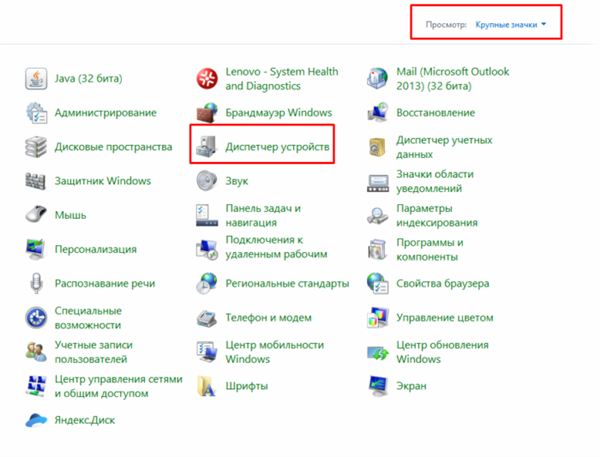This screenshot has height=457, width=600.
Task: Click the Диспетчер учетных данных safe icon
Action: point(378,147)
